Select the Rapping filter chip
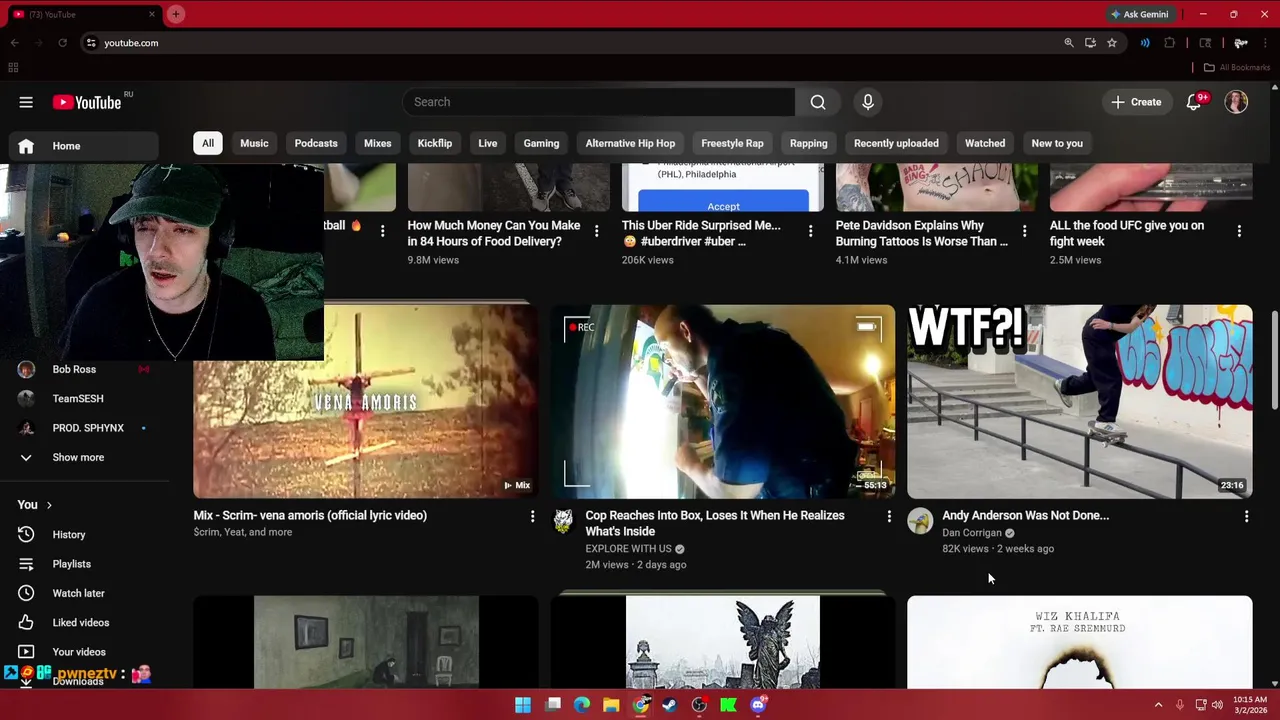 pyautogui.click(x=809, y=143)
